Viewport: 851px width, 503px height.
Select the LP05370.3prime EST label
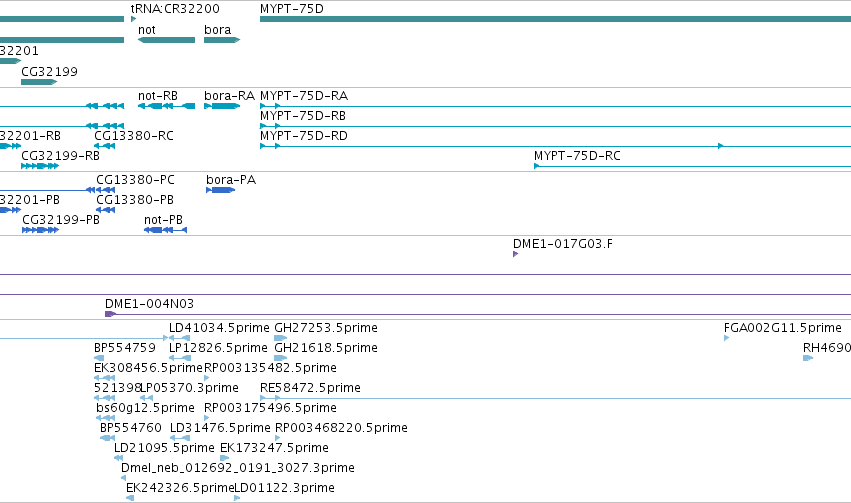(x=189, y=388)
